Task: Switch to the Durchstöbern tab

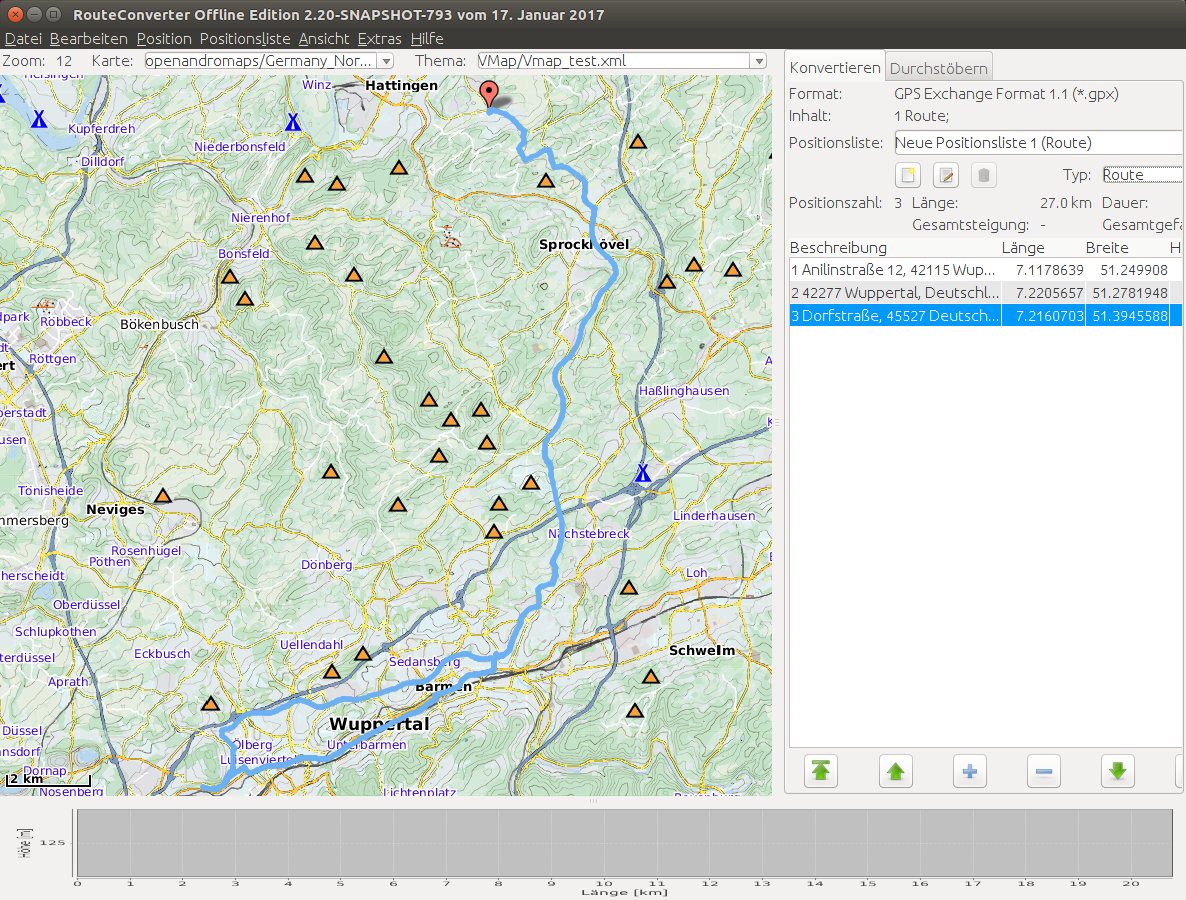Action: [938, 68]
